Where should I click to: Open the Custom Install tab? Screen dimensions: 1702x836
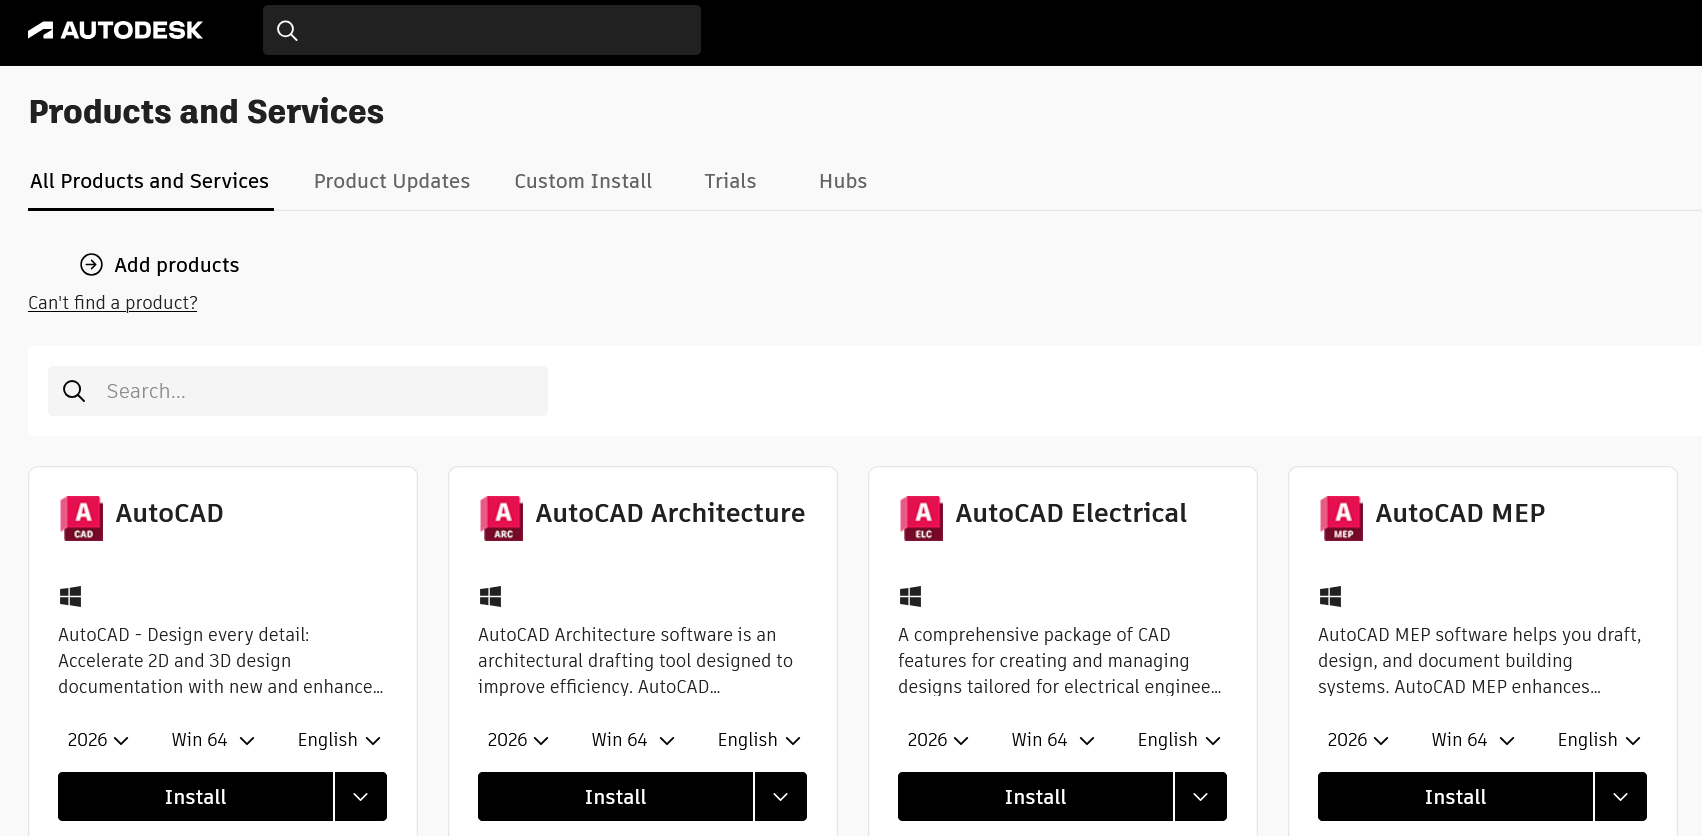point(583,181)
